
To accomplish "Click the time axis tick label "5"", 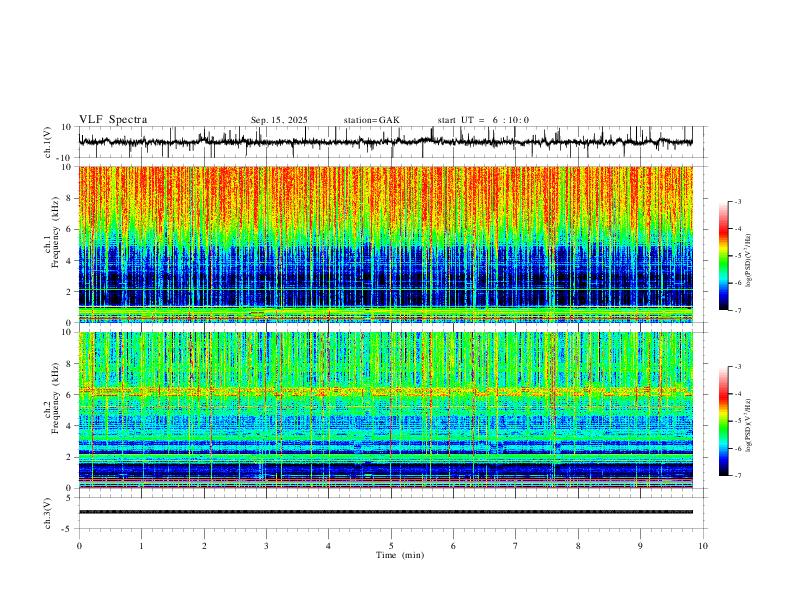I will pyautogui.click(x=391, y=546).
